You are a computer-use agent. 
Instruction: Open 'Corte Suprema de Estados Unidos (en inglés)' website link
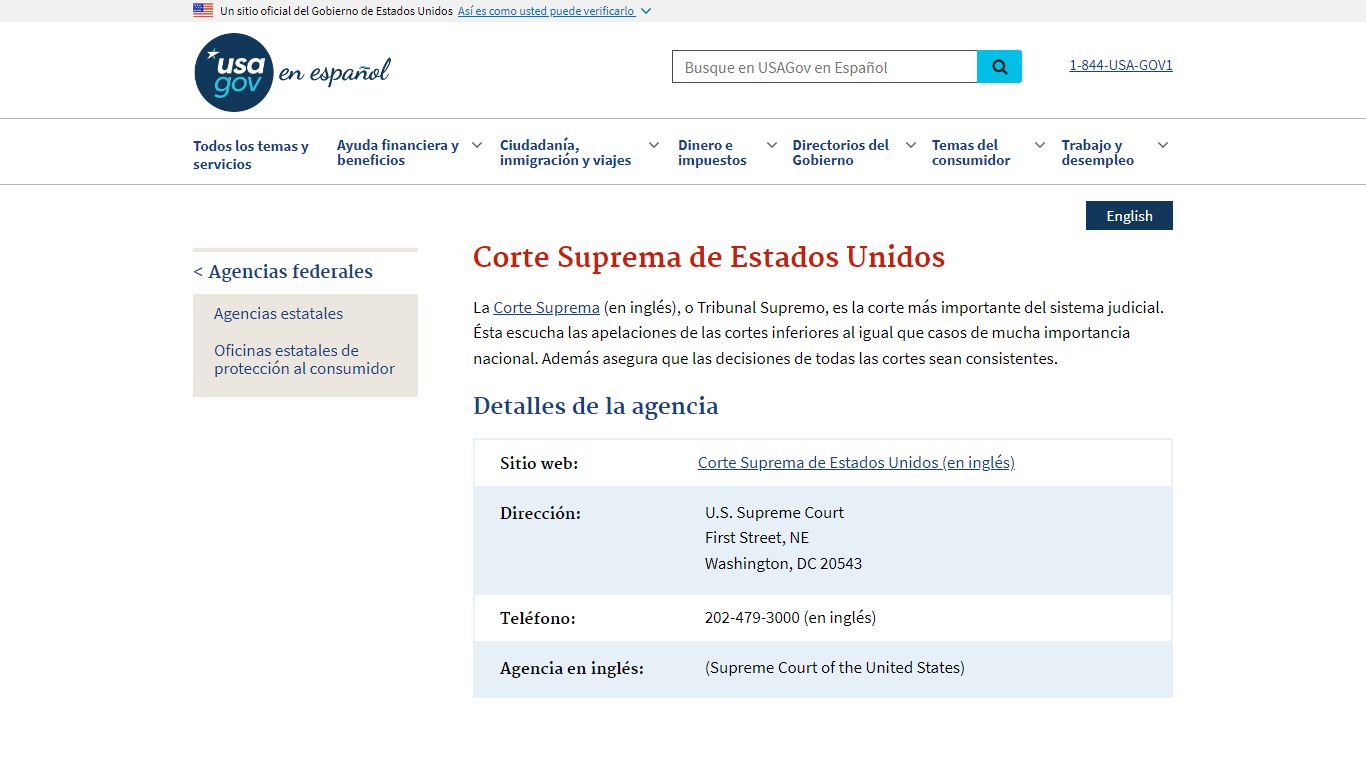[x=856, y=462]
